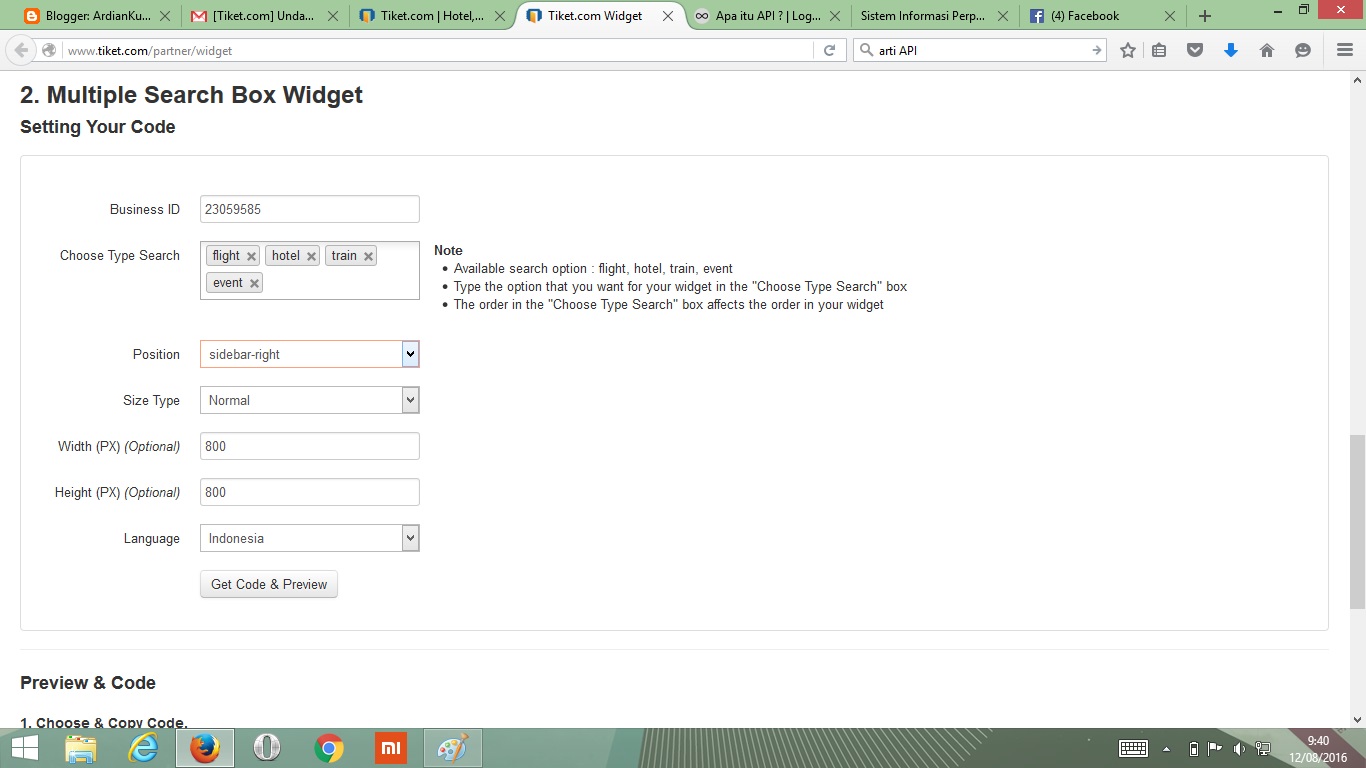Viewport: 1366px width, 768px height.
Task: Click the search box containing arti API
Action: point(980,50)
